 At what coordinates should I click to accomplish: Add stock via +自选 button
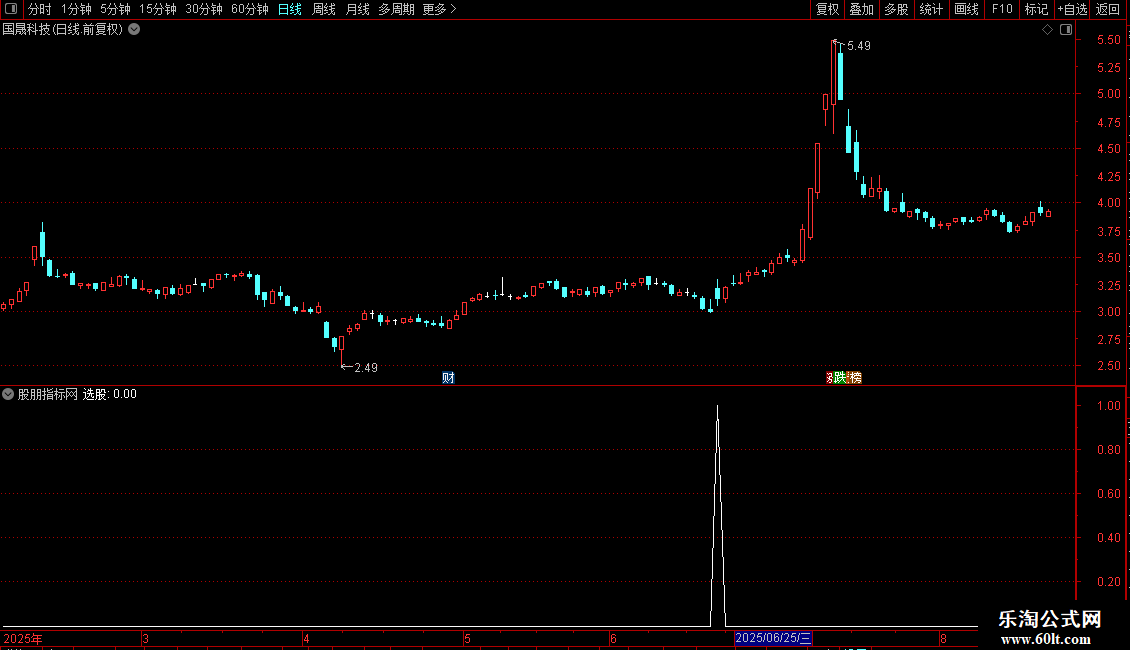[1072, 9]
